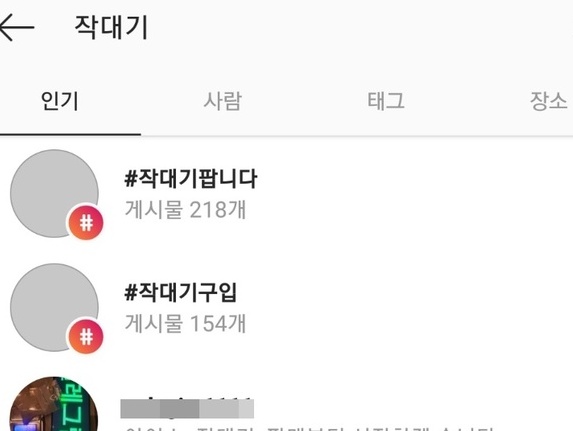Tap the gray avatar beside #작대기구입

tap(54, 307)
